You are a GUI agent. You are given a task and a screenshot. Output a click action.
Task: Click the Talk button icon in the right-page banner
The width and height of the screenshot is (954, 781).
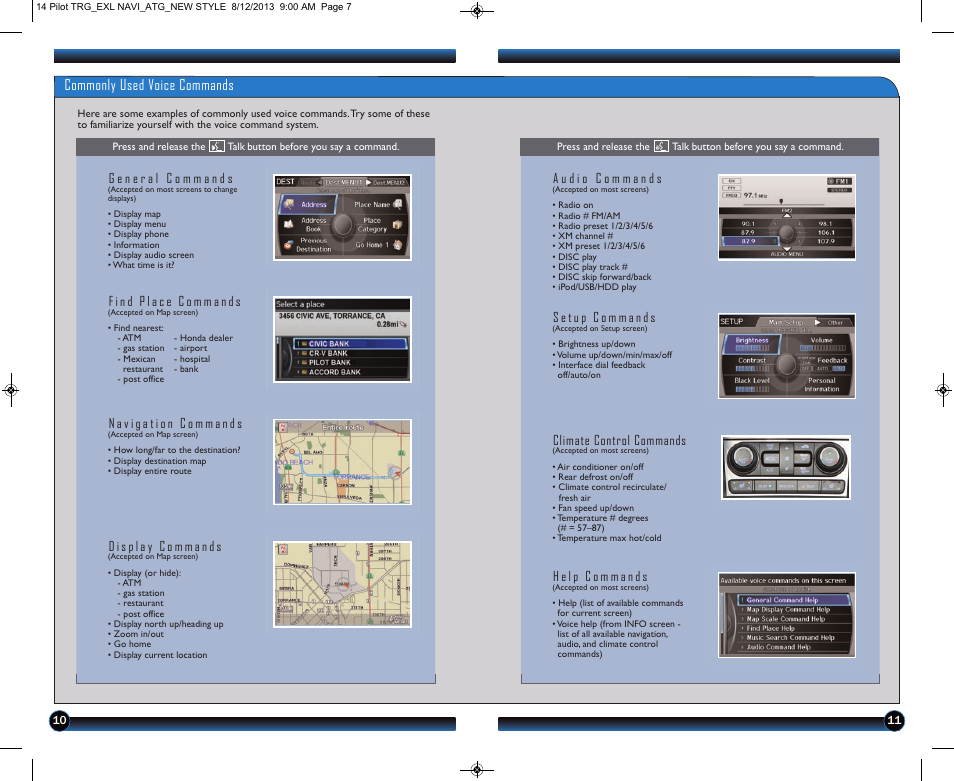click(661, 147)
